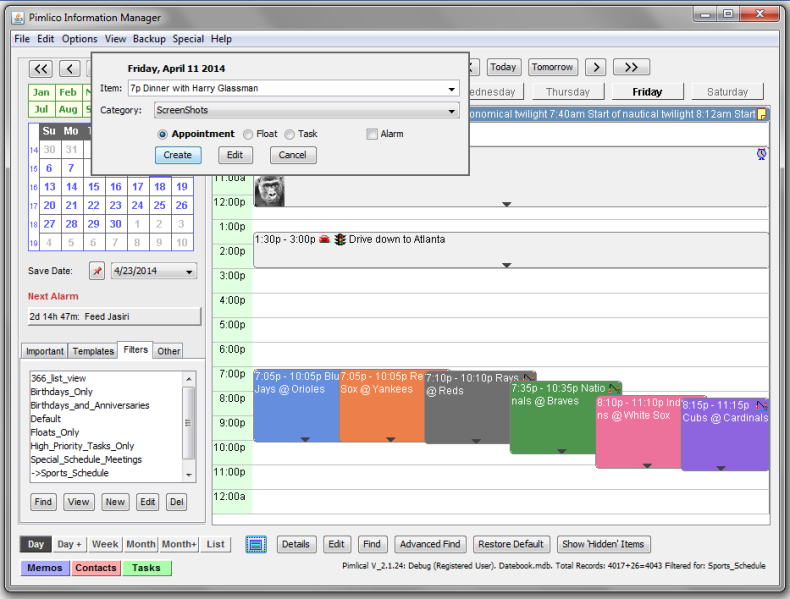Click the red car icon in the Atlanta appointment

coord(324,239)
